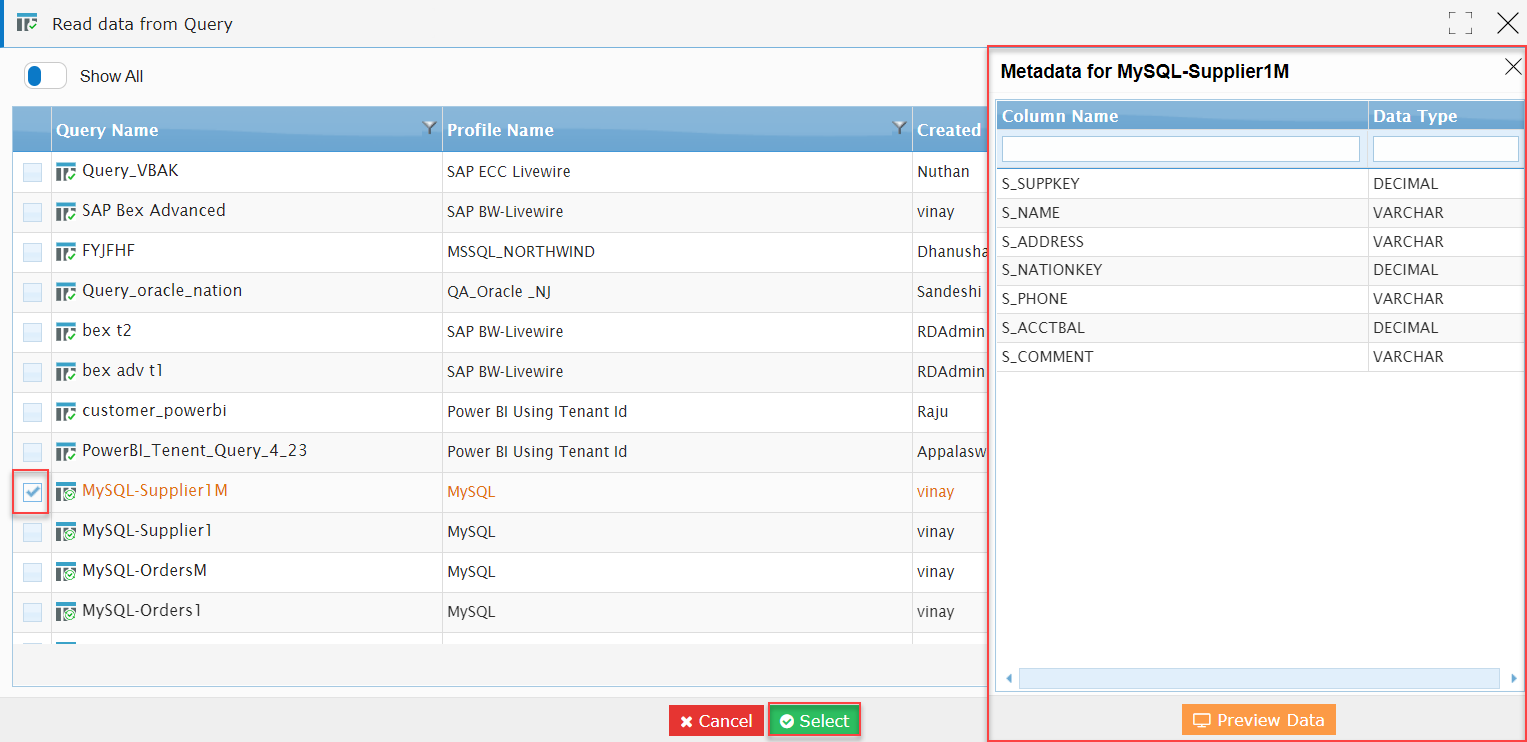Click the Sandeshi created-by cell
This screenshot has width=1527, height=742.
pos(949,292)
